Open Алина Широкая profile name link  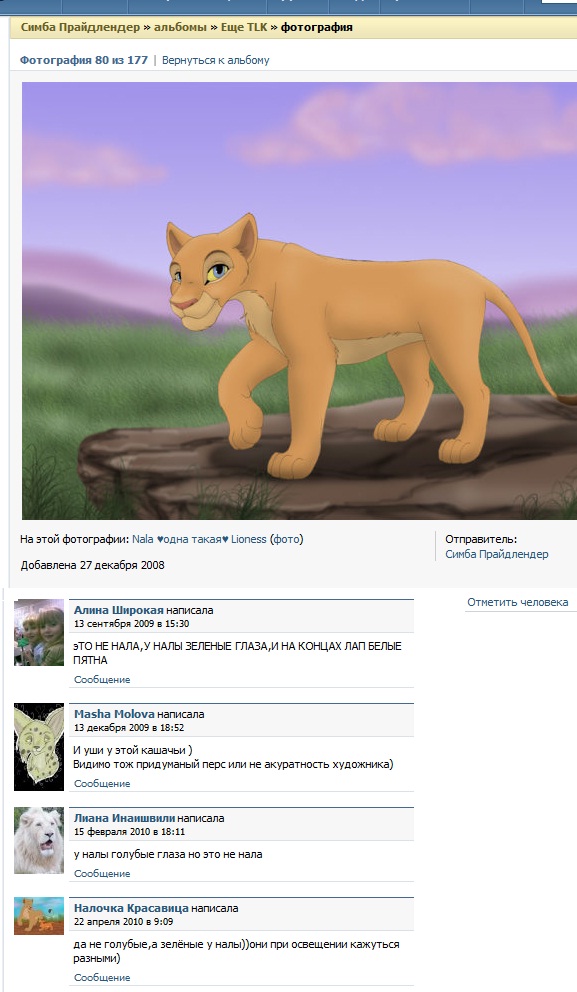pyautogui.click(x=119, y=611)
